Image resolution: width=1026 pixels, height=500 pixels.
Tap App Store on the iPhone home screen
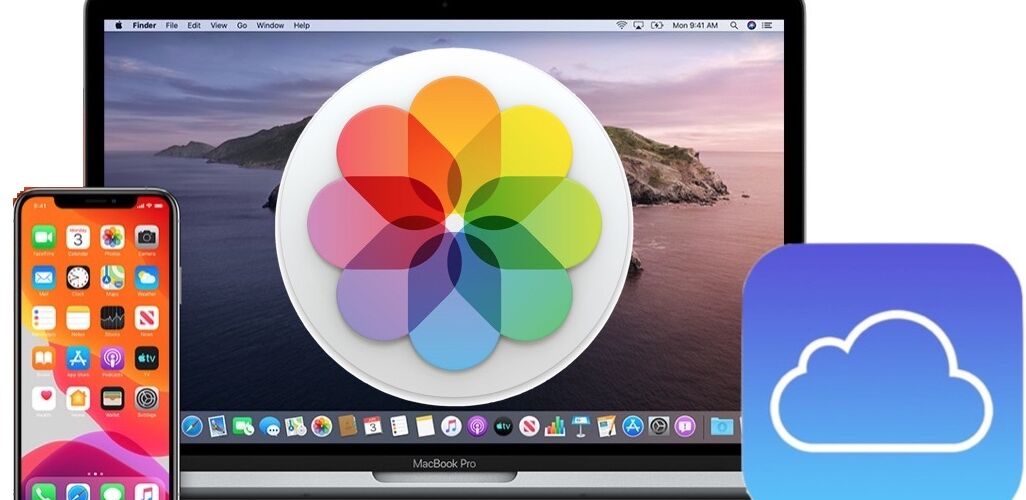(x=78, y=358)
